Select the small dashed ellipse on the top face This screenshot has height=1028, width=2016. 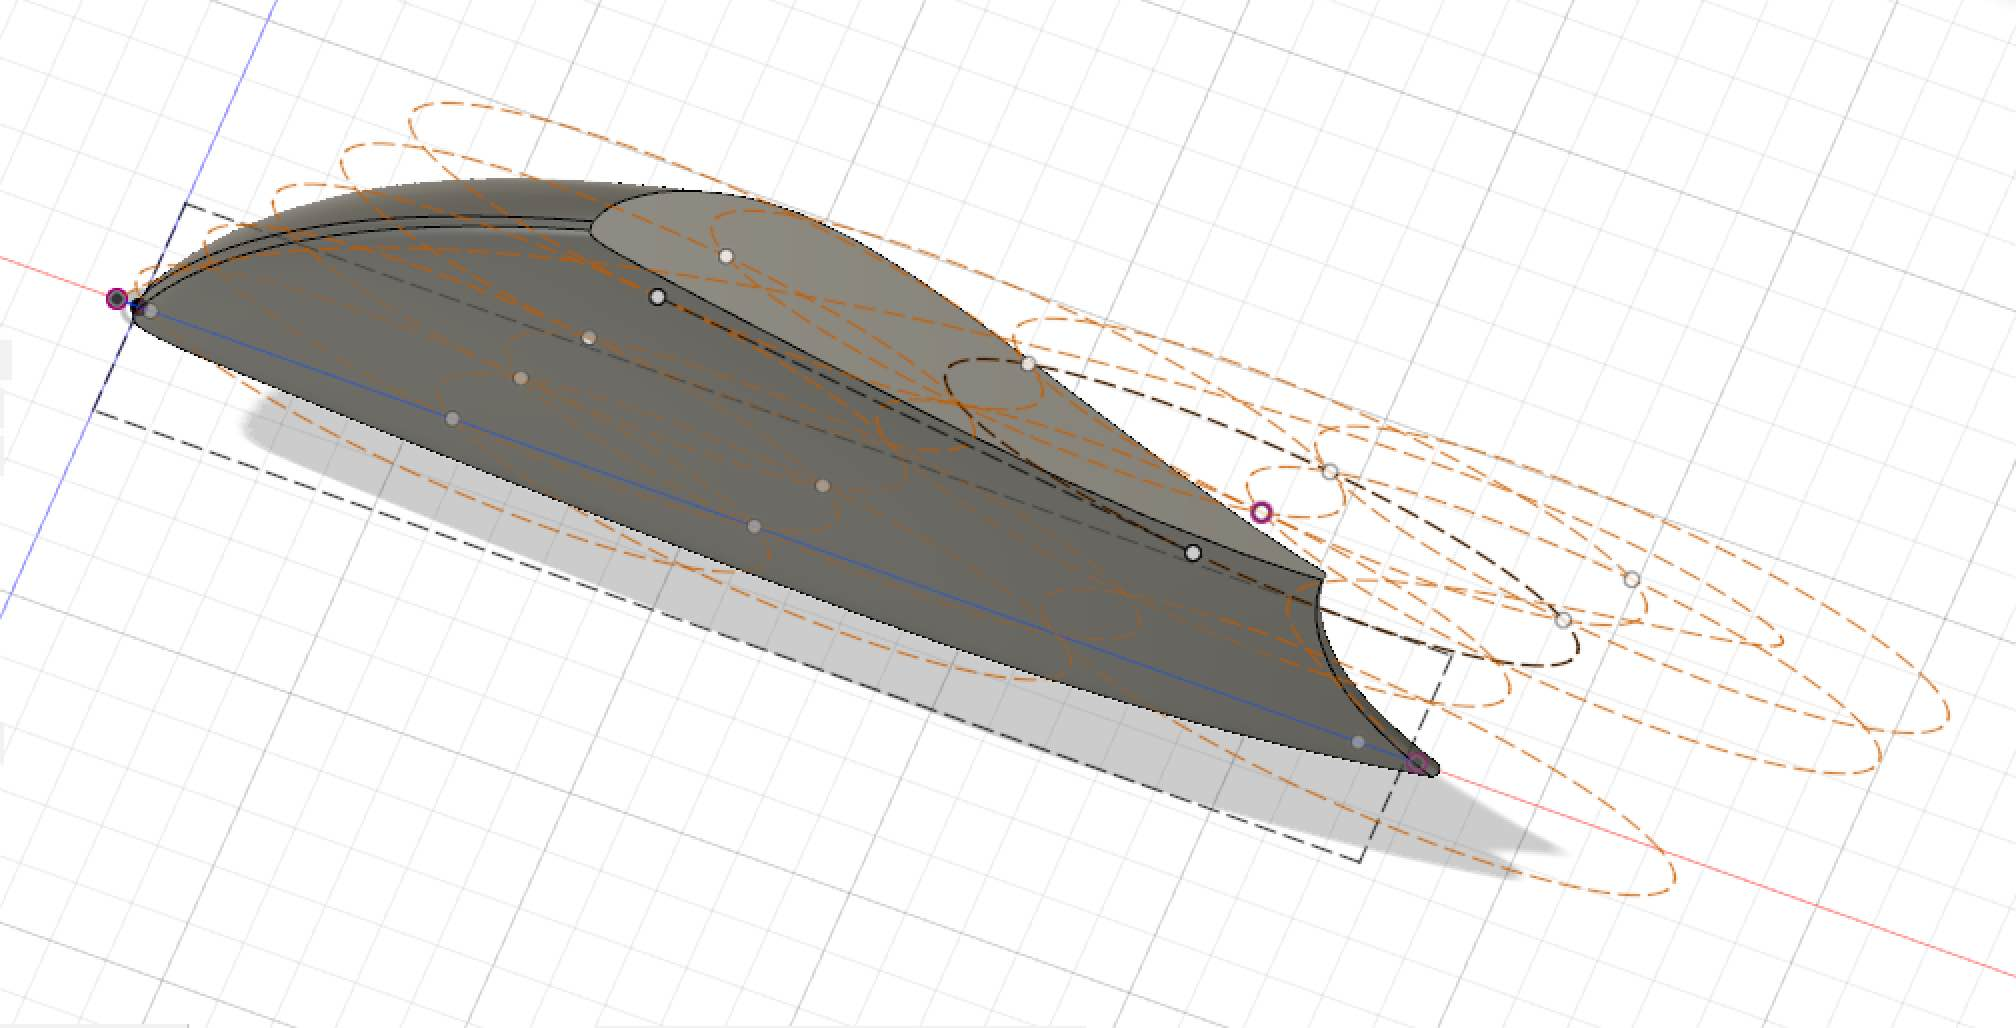tap(995, 386)
